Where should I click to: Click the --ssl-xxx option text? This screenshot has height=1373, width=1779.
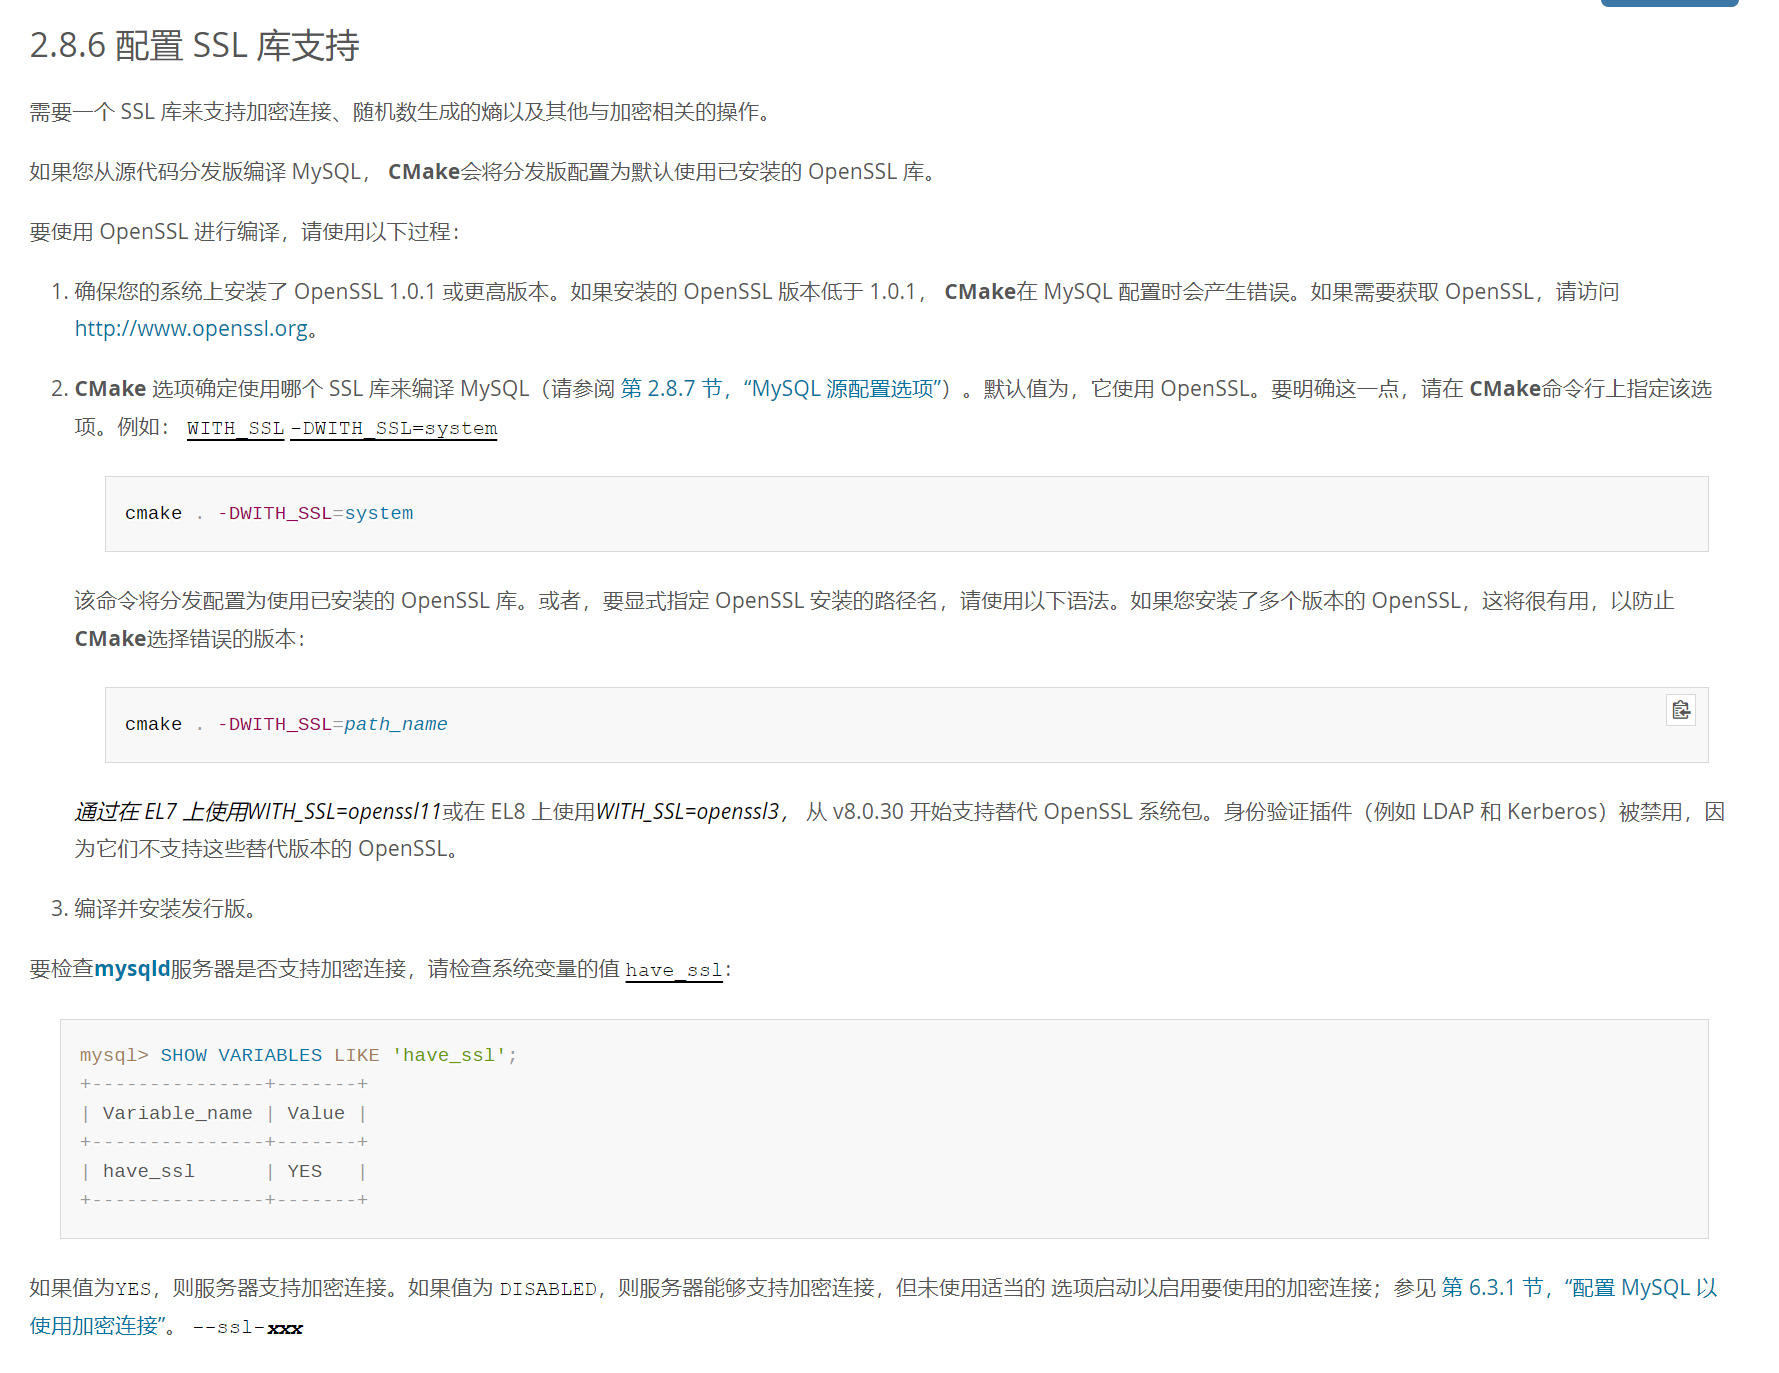[x=248, y=1328]
